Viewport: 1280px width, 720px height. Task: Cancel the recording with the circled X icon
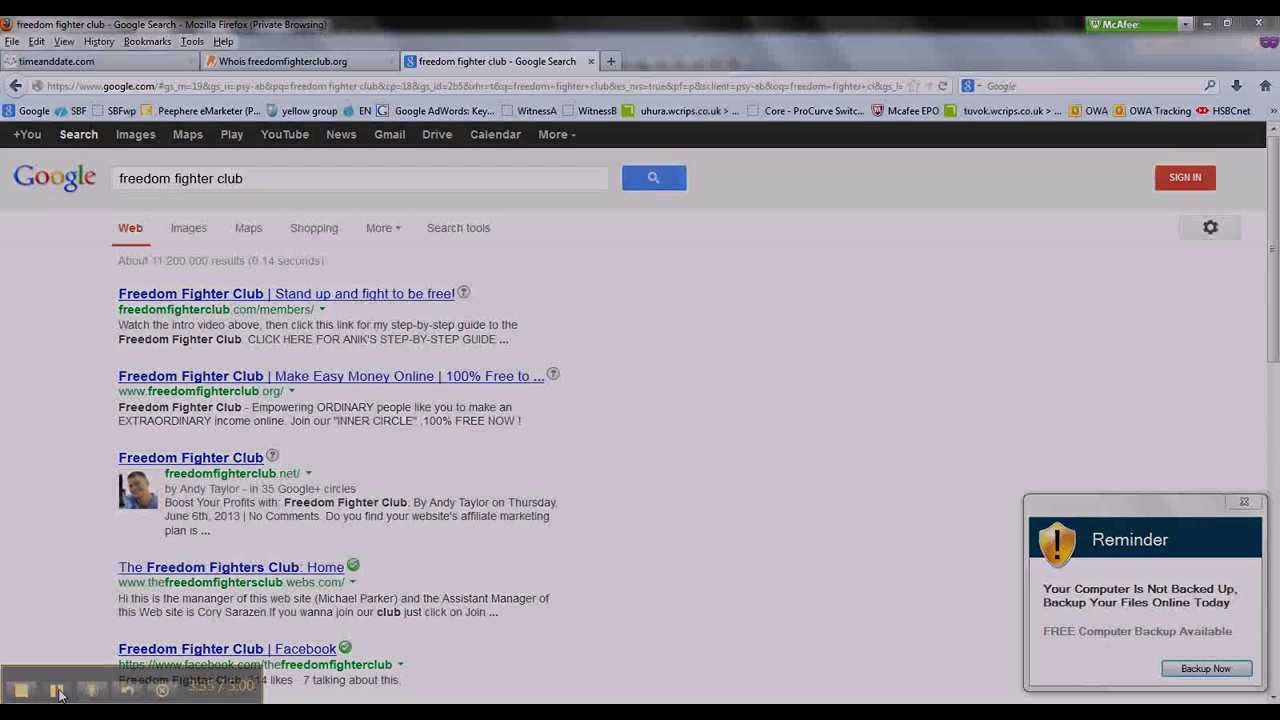[162, 690]
